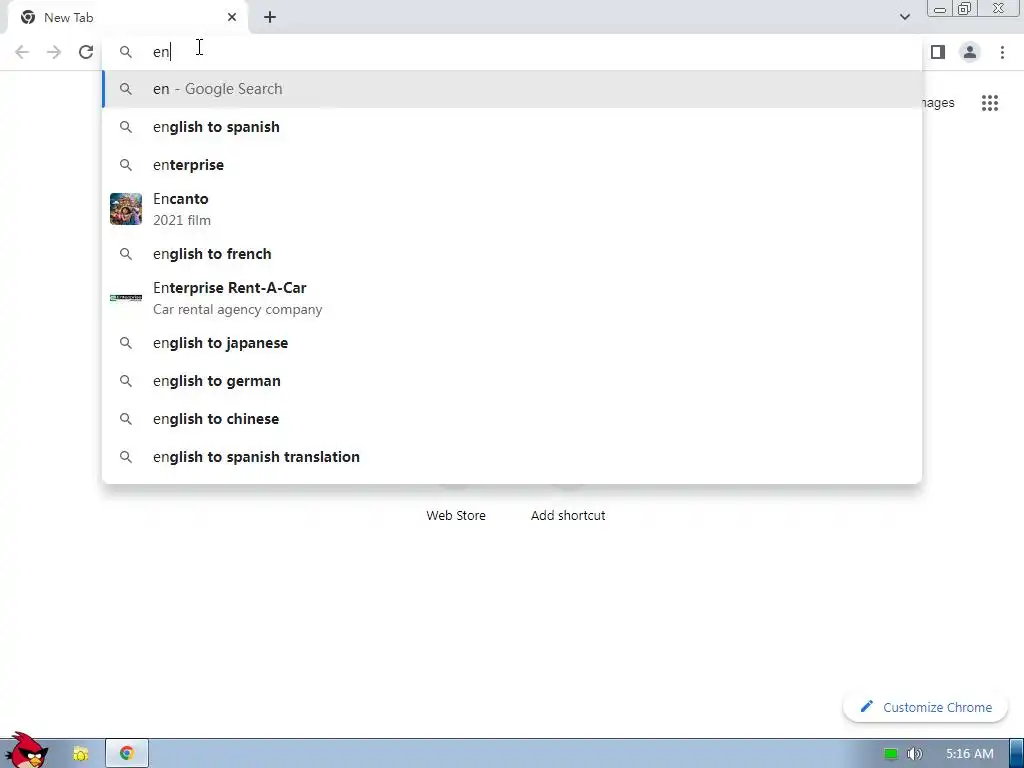Click search icon beside 'enterprise' suggestion

point(126,165)
